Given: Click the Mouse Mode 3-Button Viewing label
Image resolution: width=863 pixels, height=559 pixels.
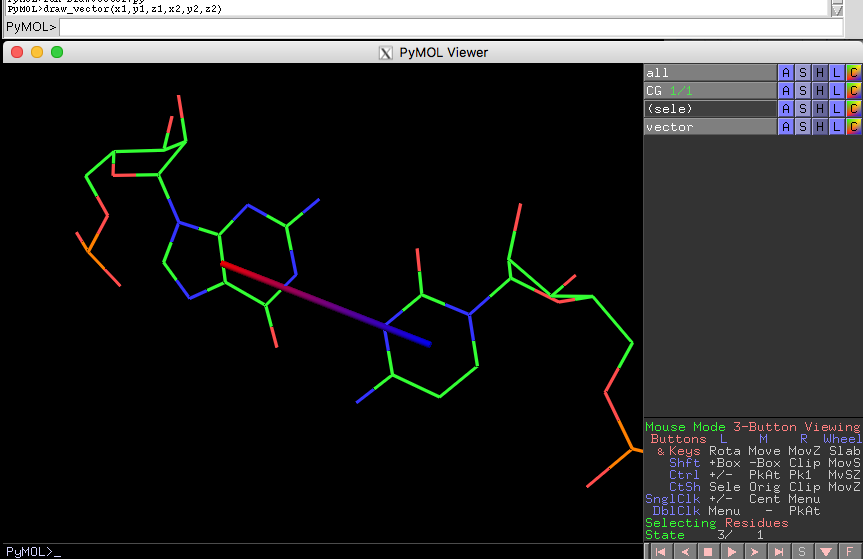Looking at the screenshot, I should pos(752,427).
